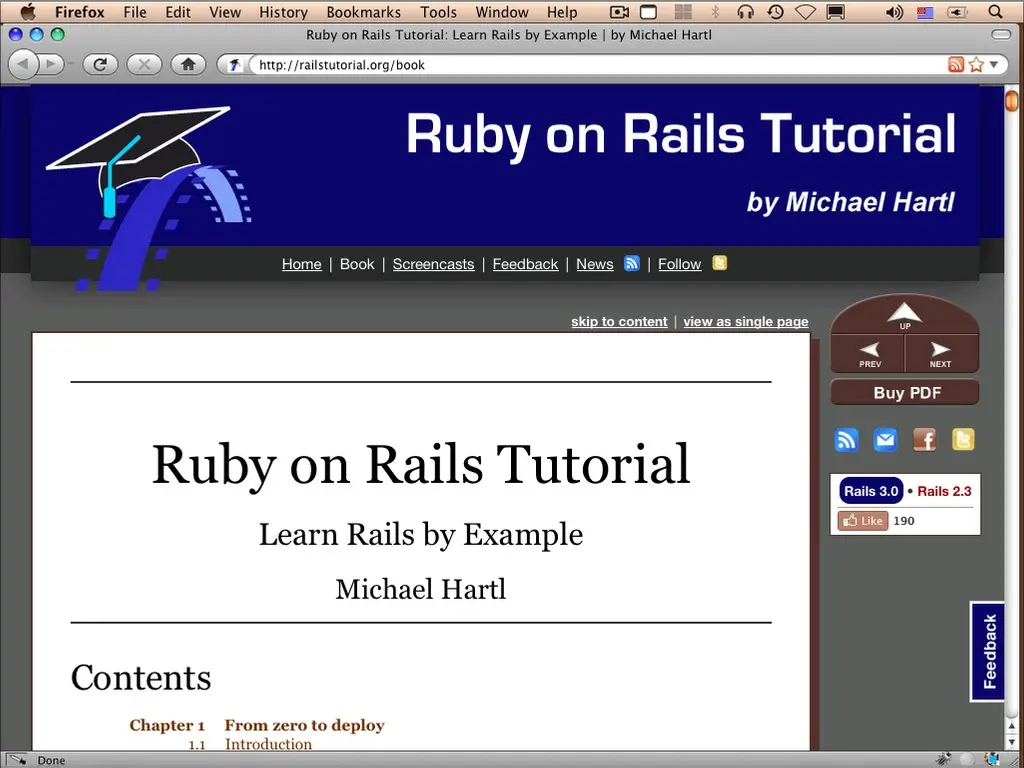Open 'From zero to deploy' chapter link
This screenshot has height=768, width=1024.
click(304, 725)
